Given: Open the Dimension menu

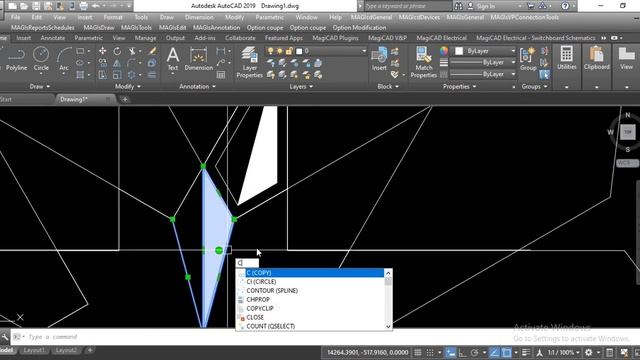Looking at the screenshot, I should (x=199, y=17).
